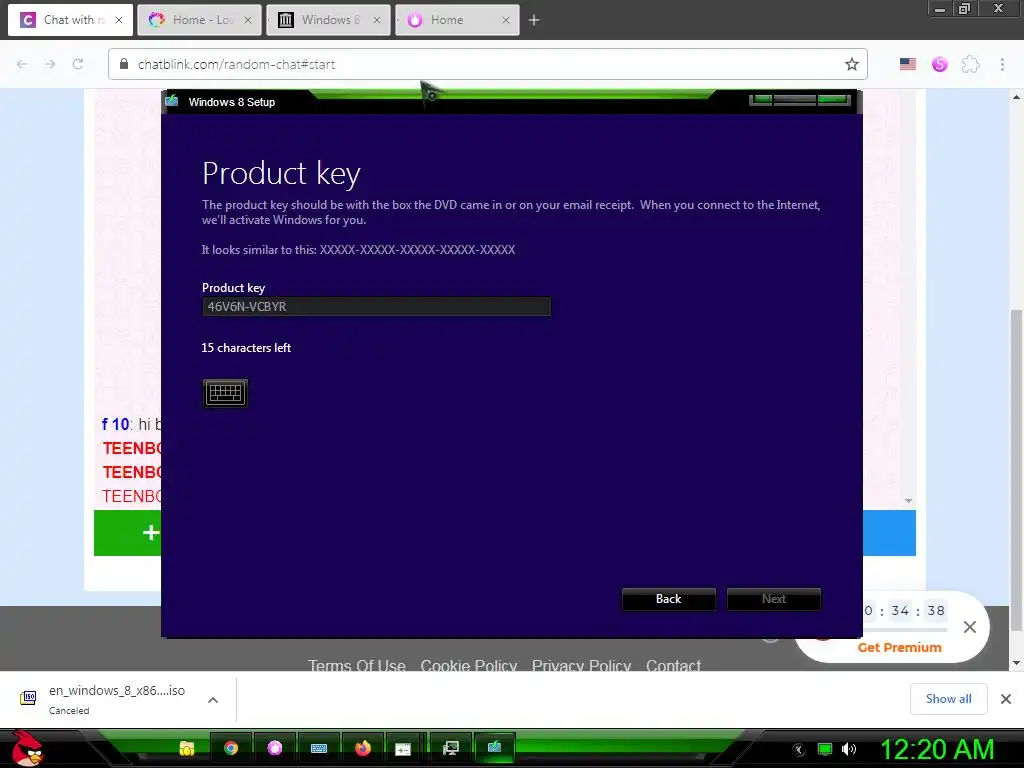
Task: Open the extensions puzzle icon
Action: click(x=970, y=64)
